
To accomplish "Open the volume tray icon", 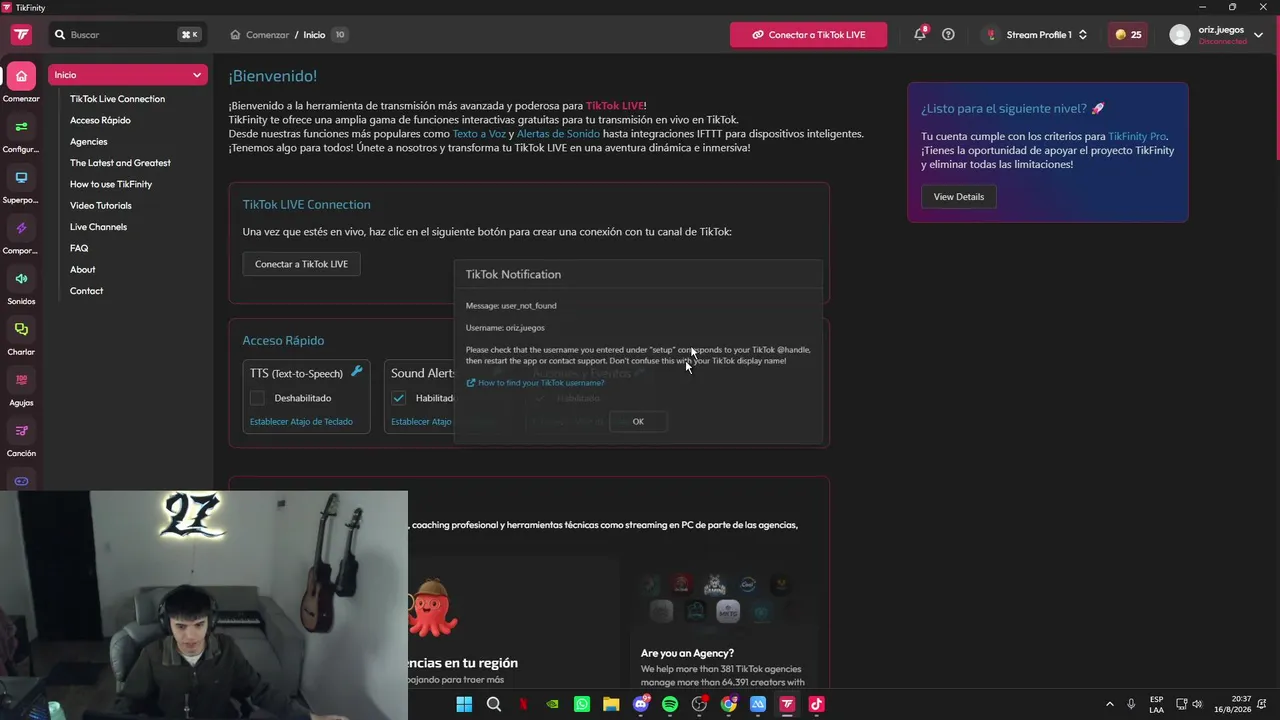I will click(x=1197, y=704).
